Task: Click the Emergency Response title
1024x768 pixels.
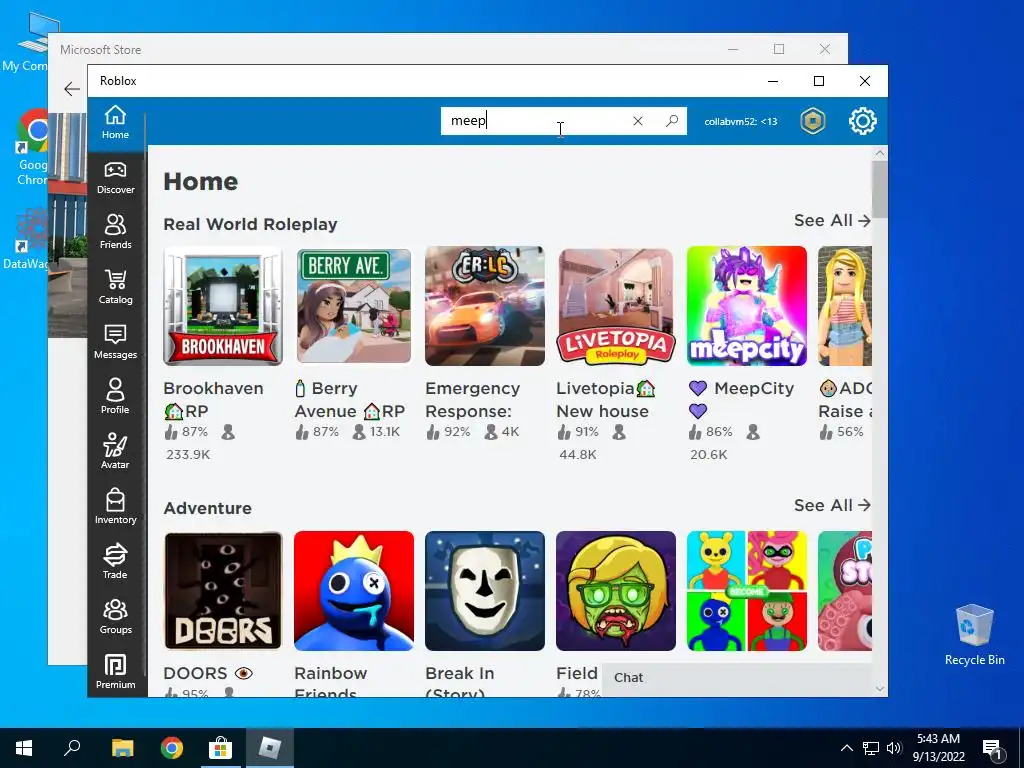Action: coord(473,400)
